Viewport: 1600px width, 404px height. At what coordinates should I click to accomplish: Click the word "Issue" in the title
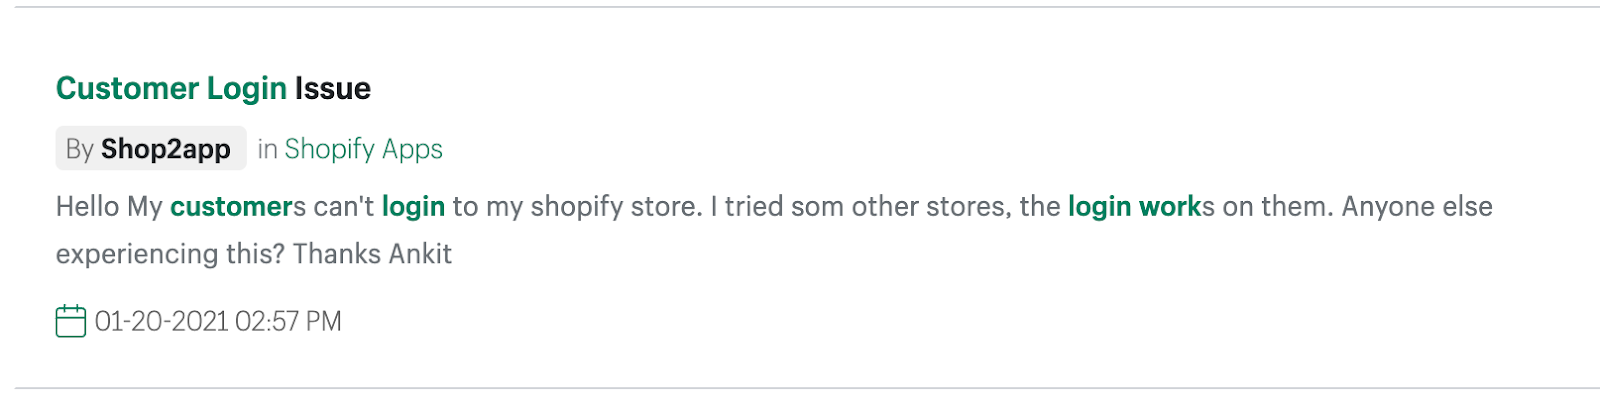[x=332, y=89]
